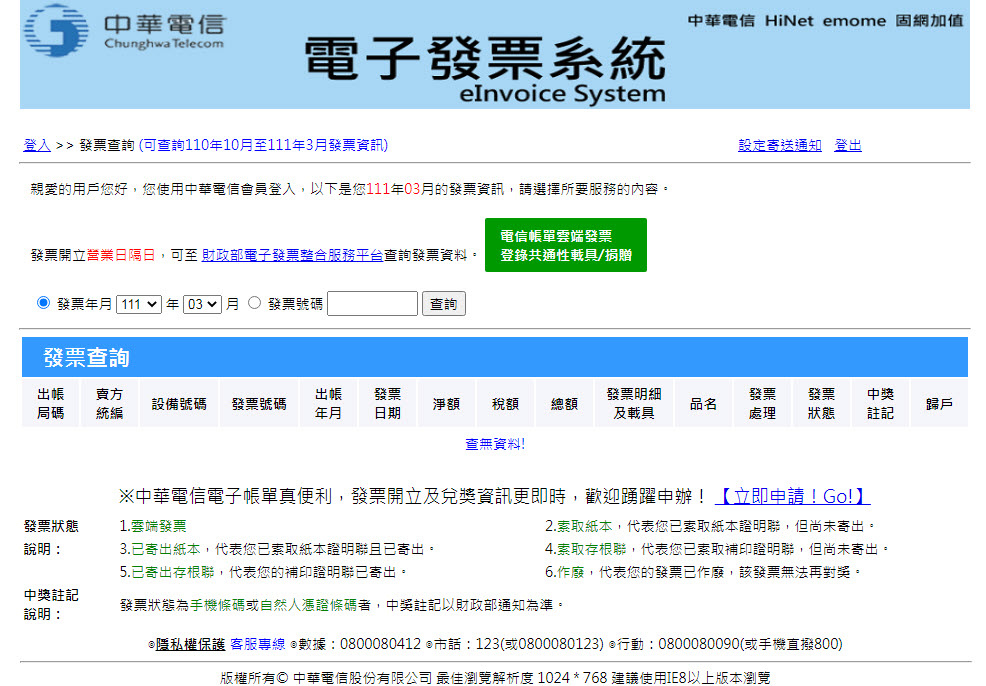Click the 雲端發票 status text
Screen dimensions: 986x686
tap(158, 526)
